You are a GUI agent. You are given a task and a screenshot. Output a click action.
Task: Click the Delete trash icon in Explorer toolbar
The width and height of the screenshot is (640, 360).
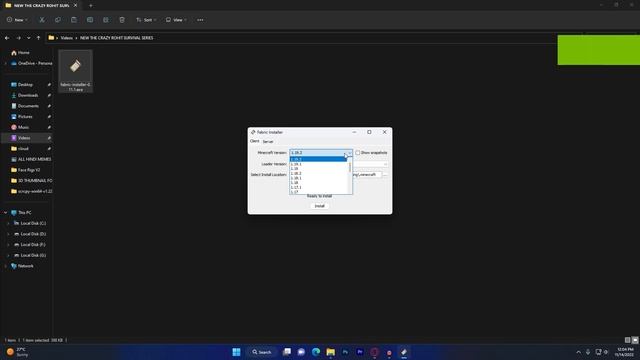coord(122,20)
